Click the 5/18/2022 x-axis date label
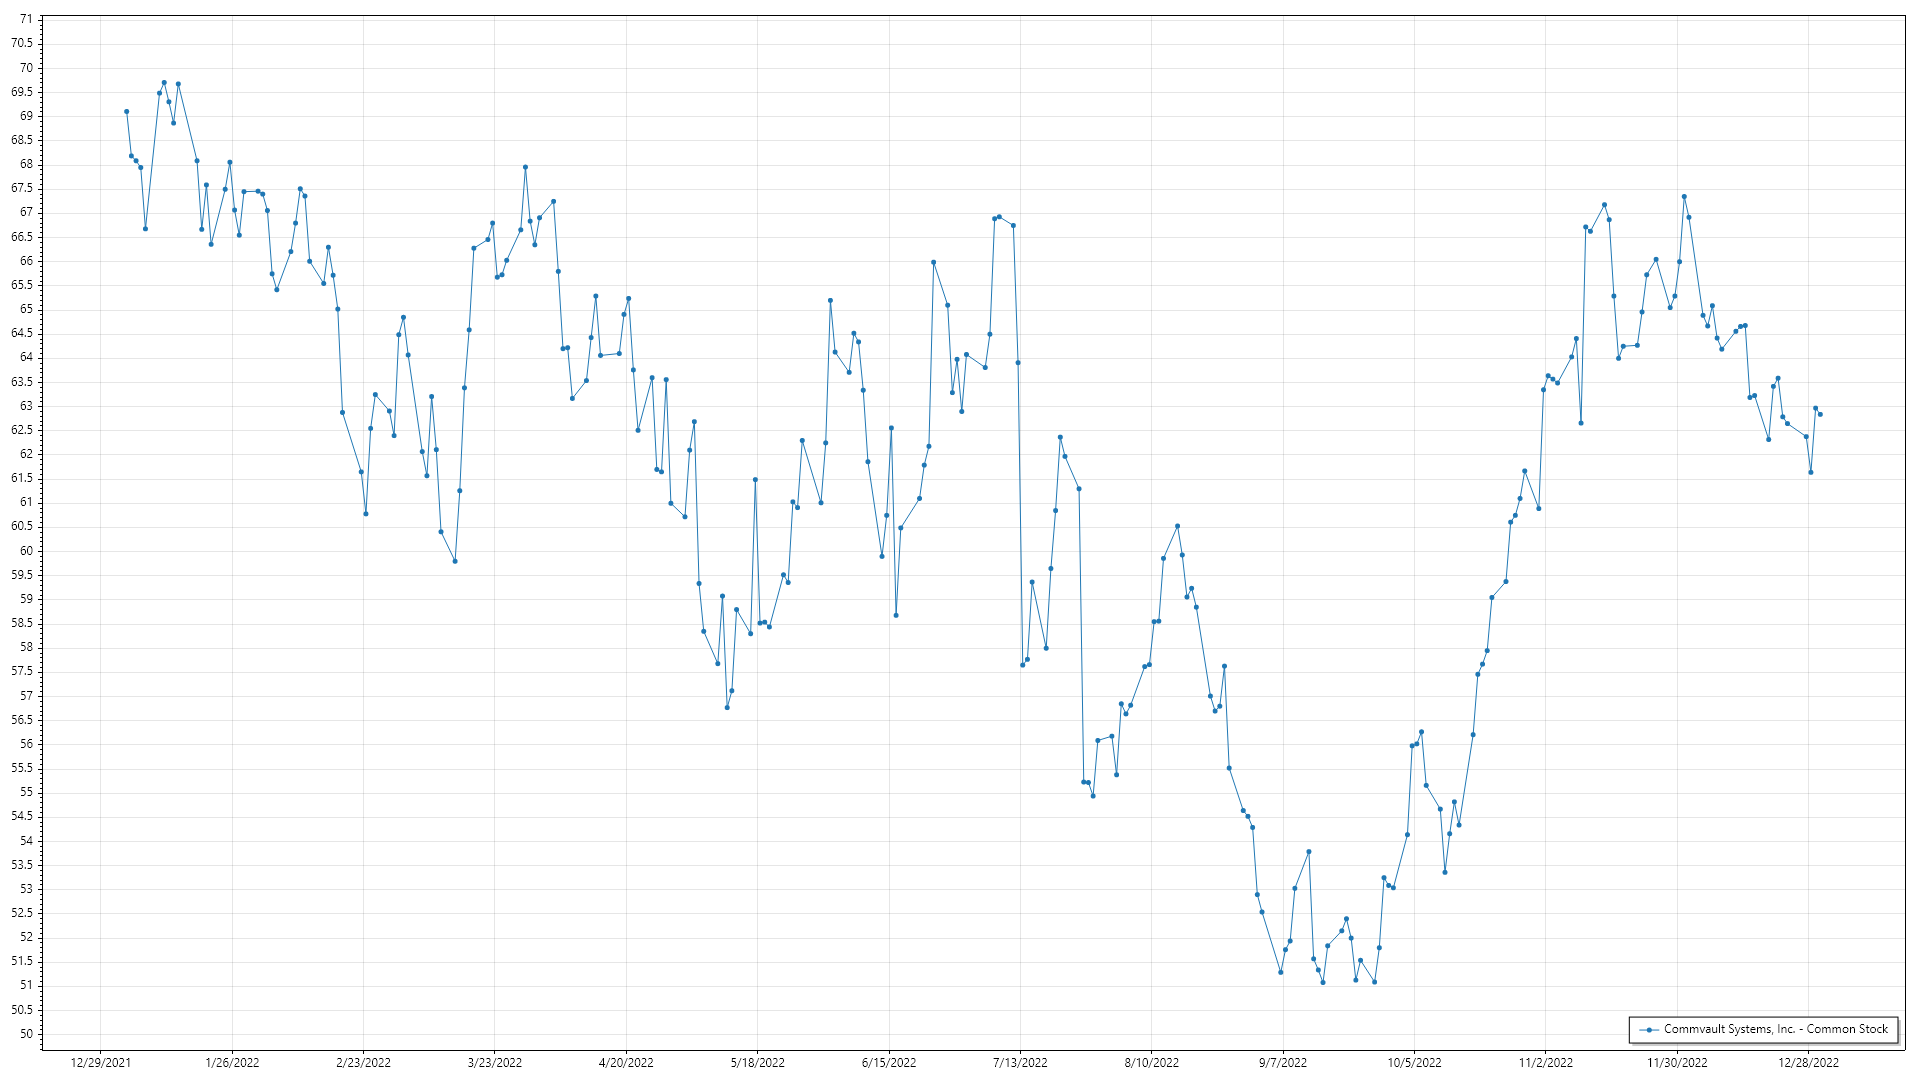1920x1080 pixels. (x=758, y=1062)
